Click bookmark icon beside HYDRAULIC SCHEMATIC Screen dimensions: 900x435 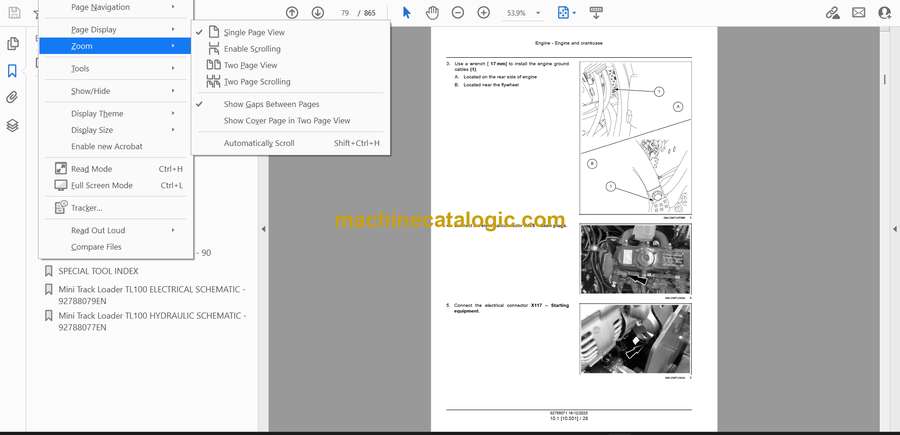(49, 316)
